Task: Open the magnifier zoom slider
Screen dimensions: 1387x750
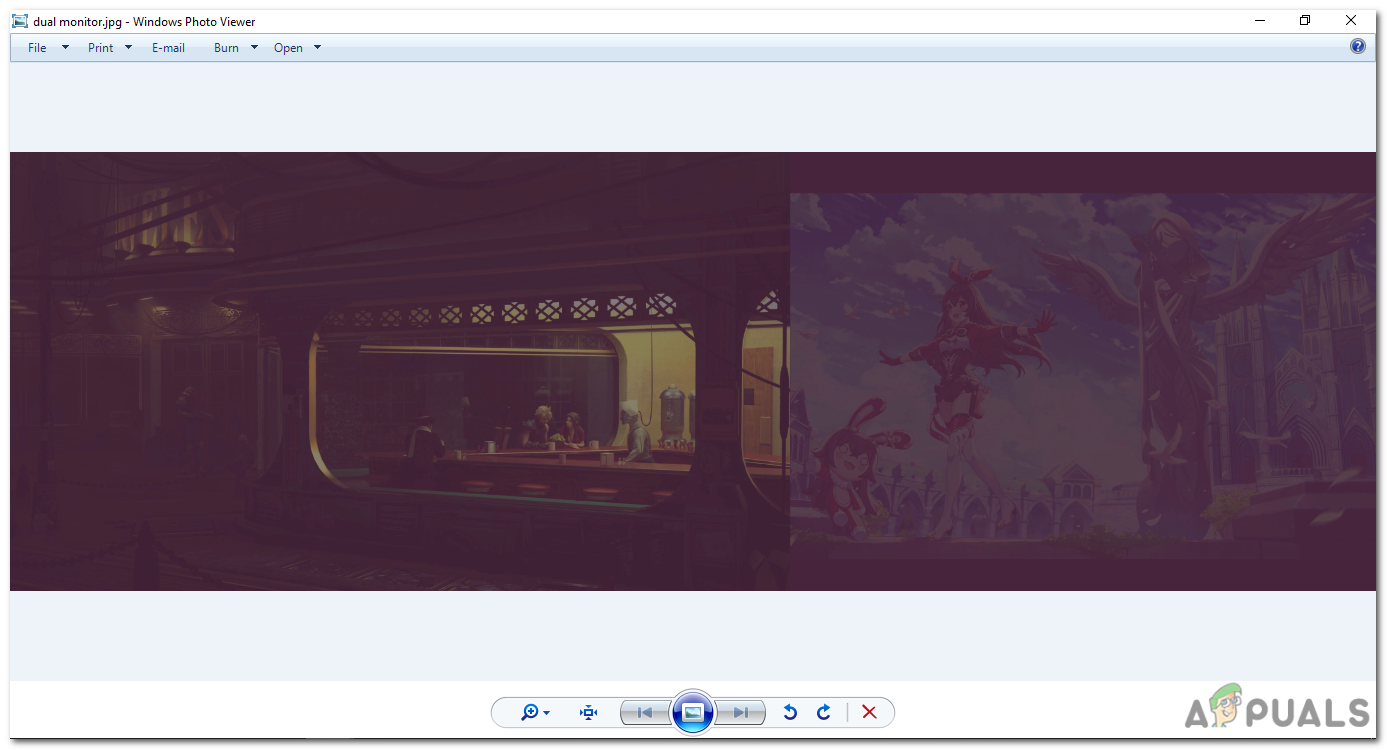Action: 531,712
